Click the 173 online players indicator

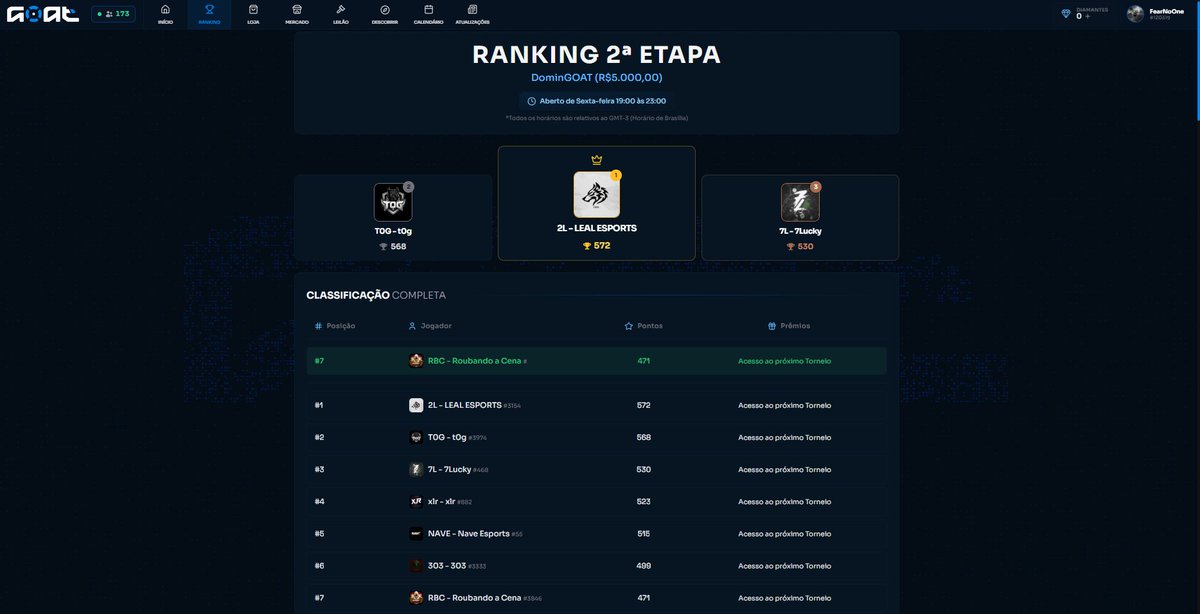pyautogui.click(x=114, y=14)
